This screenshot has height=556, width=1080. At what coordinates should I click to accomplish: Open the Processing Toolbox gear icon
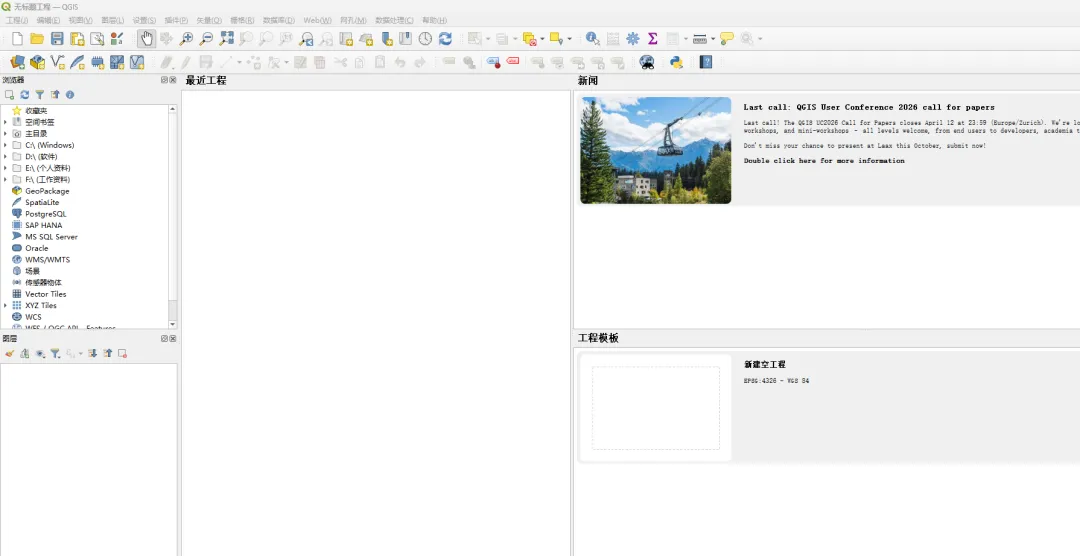pos(632,39)
